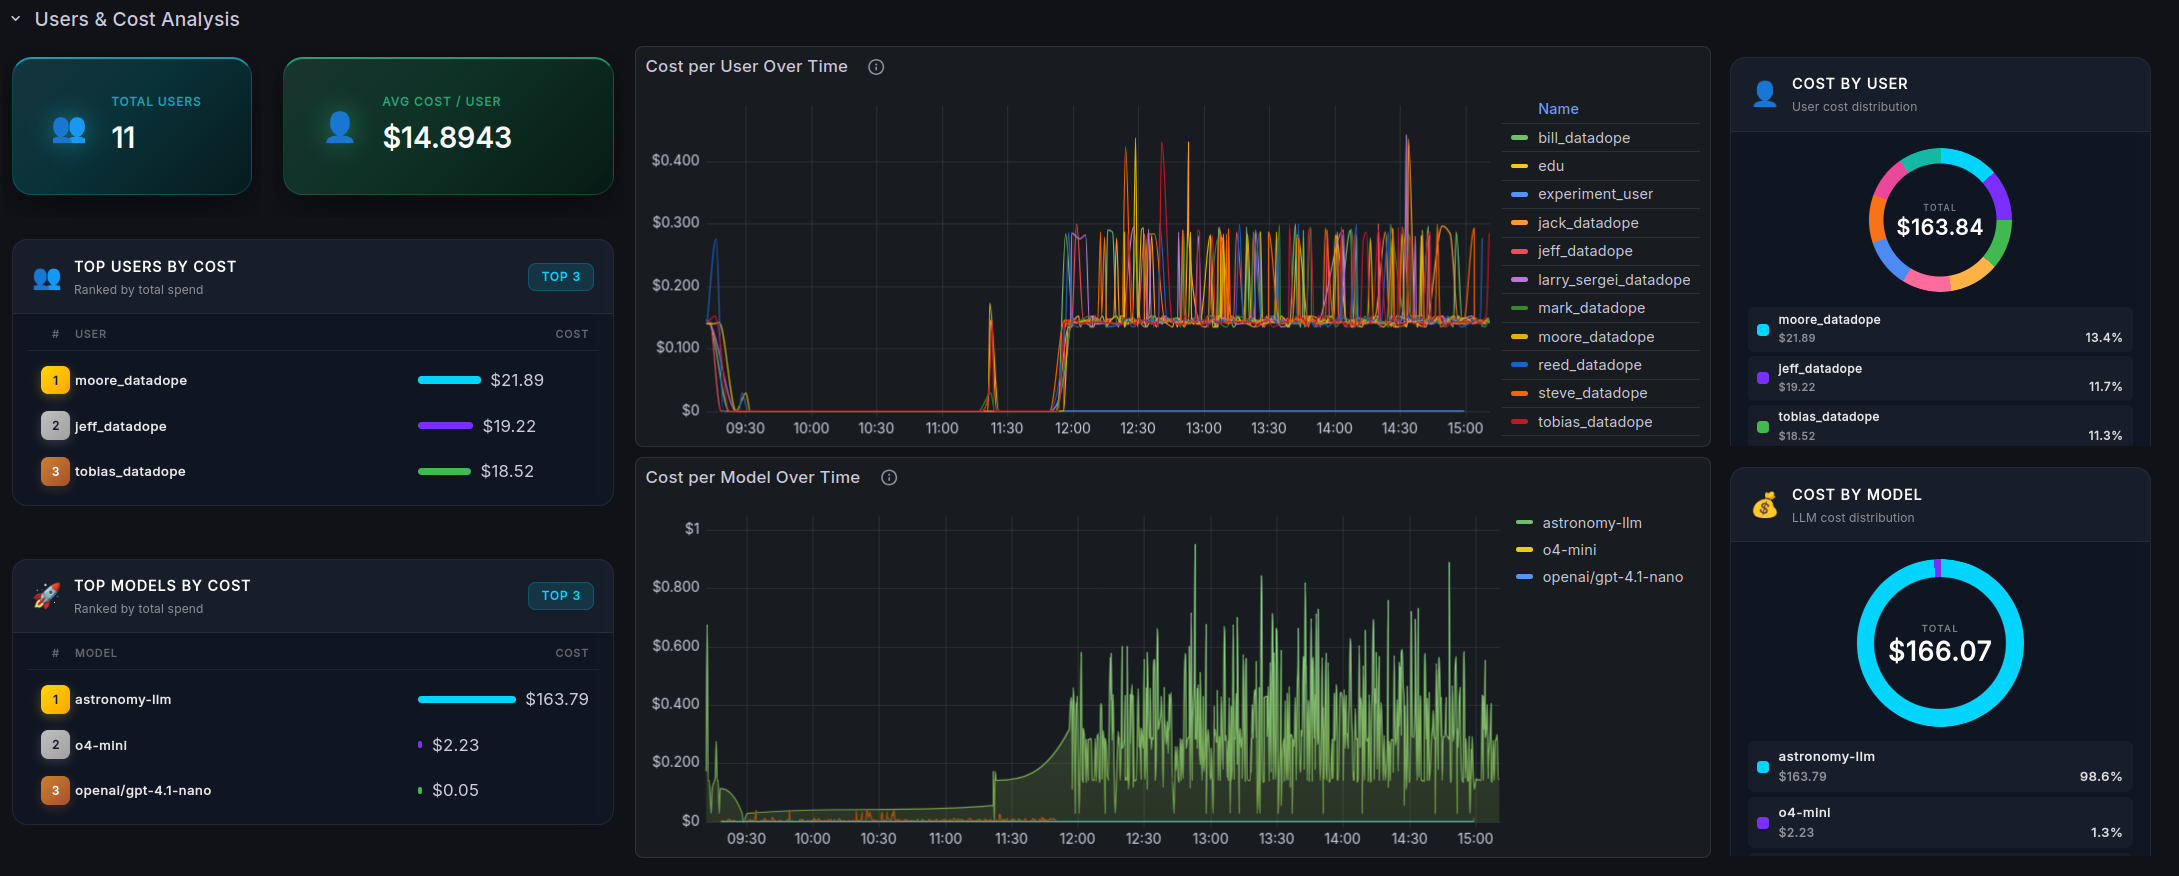Toggle astronomy-llm series in model chart legend
This screenshot has width=2179, height=876.
point(1592,523)
